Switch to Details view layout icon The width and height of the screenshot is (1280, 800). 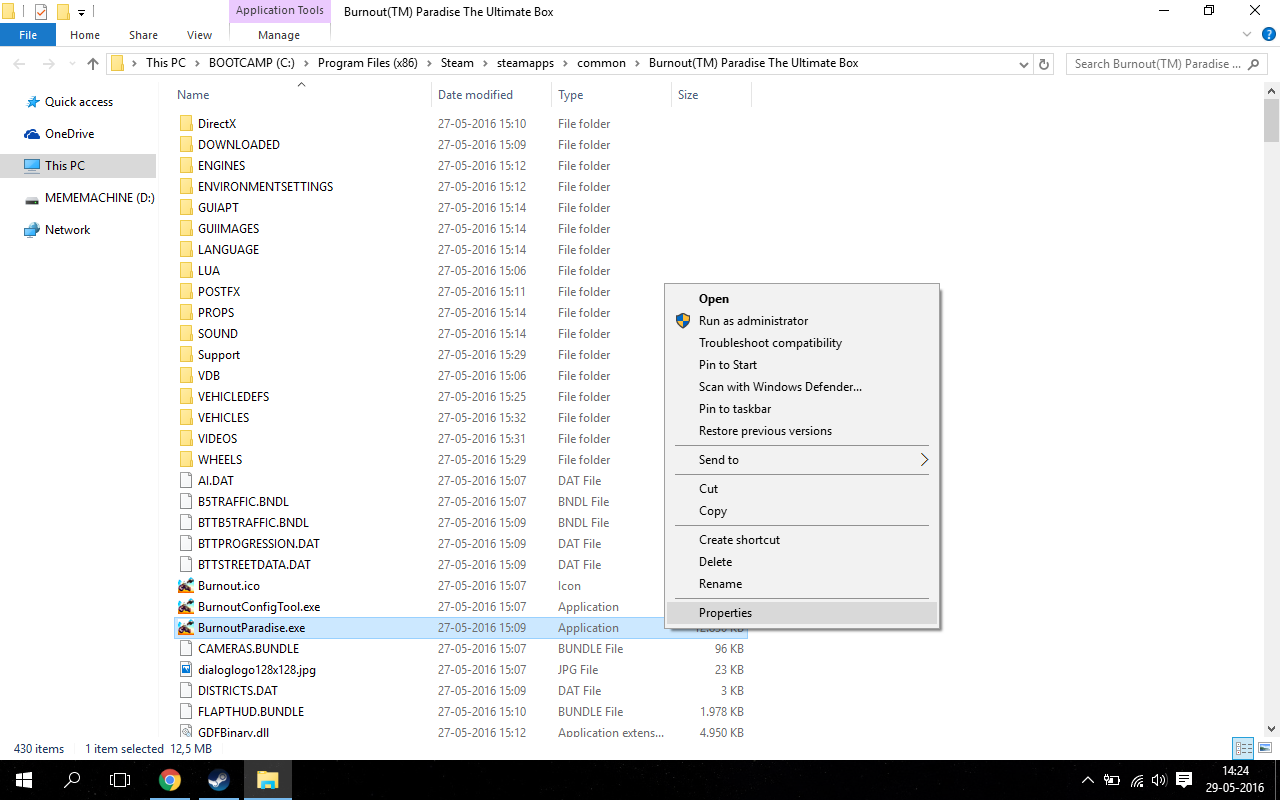pyautogui.click(x=1244, y=748)
